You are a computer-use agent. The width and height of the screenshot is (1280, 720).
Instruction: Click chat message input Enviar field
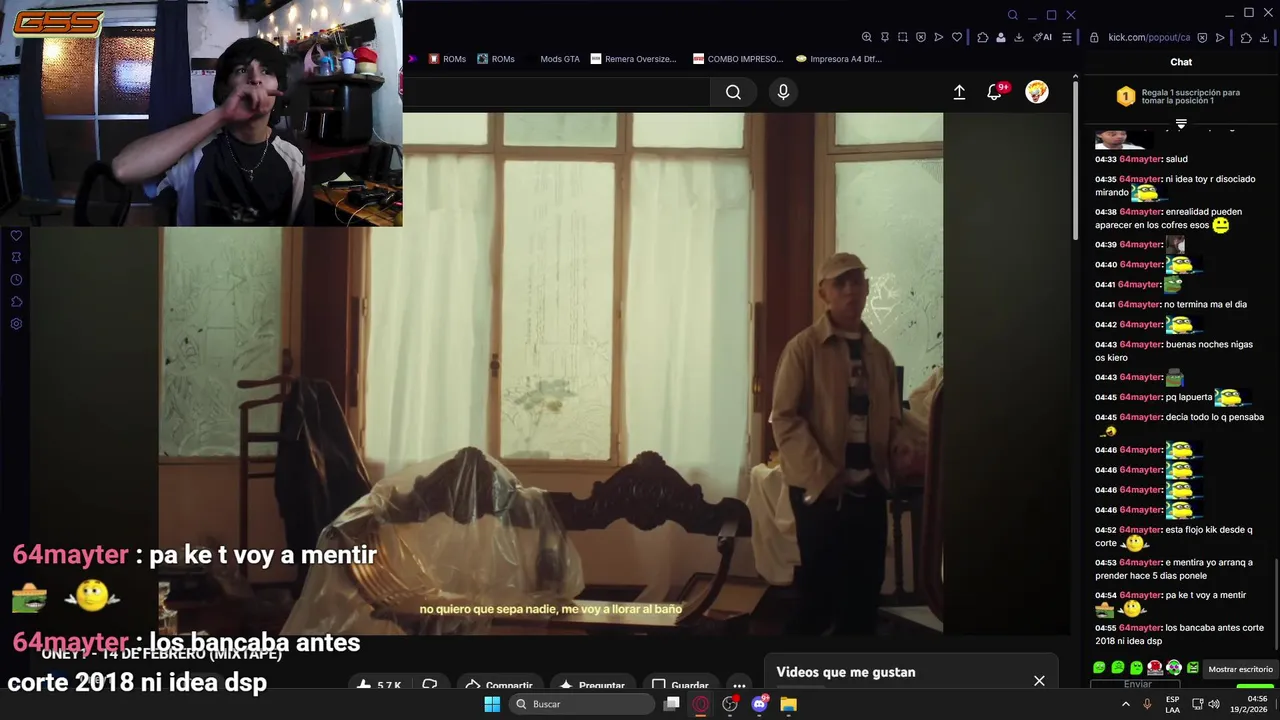pos(1138,685)
